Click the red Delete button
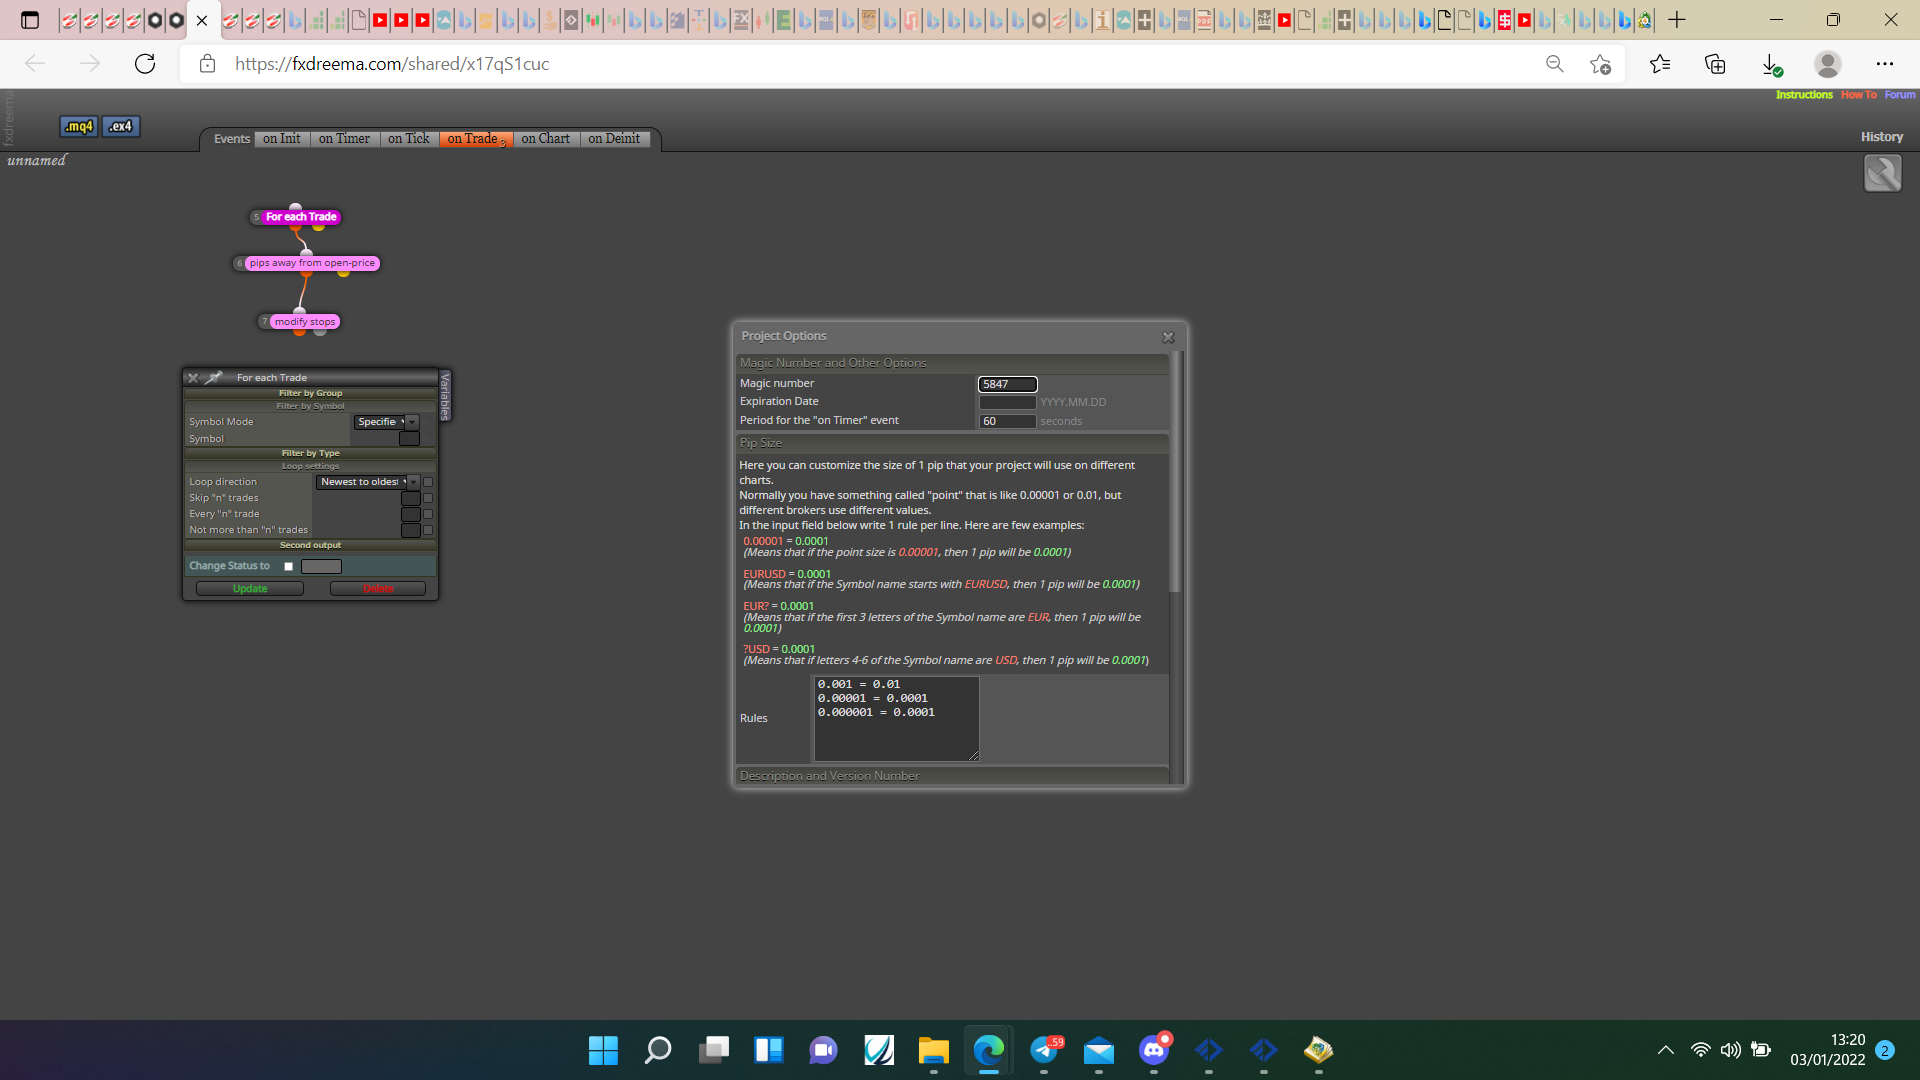 (378, 589)
